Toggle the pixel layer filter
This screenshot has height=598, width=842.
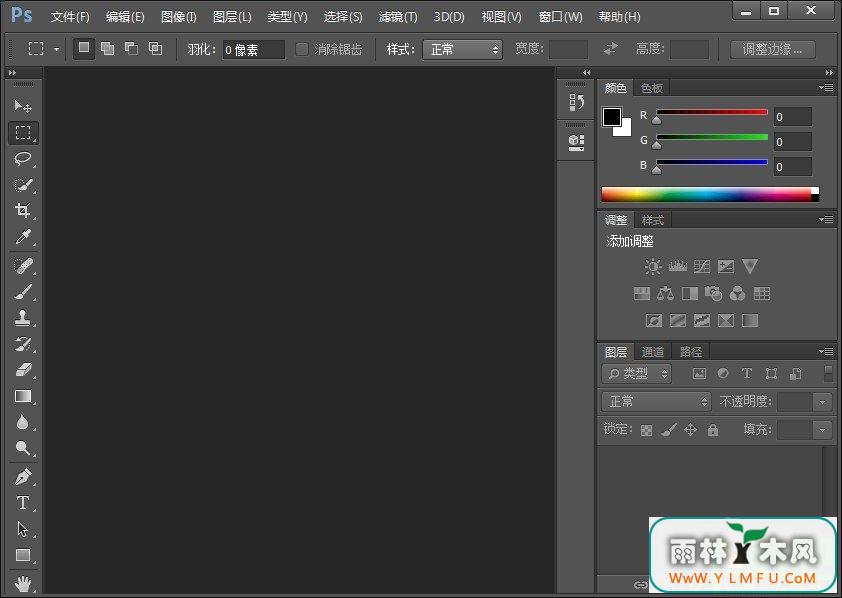click(x=699, y=374)
